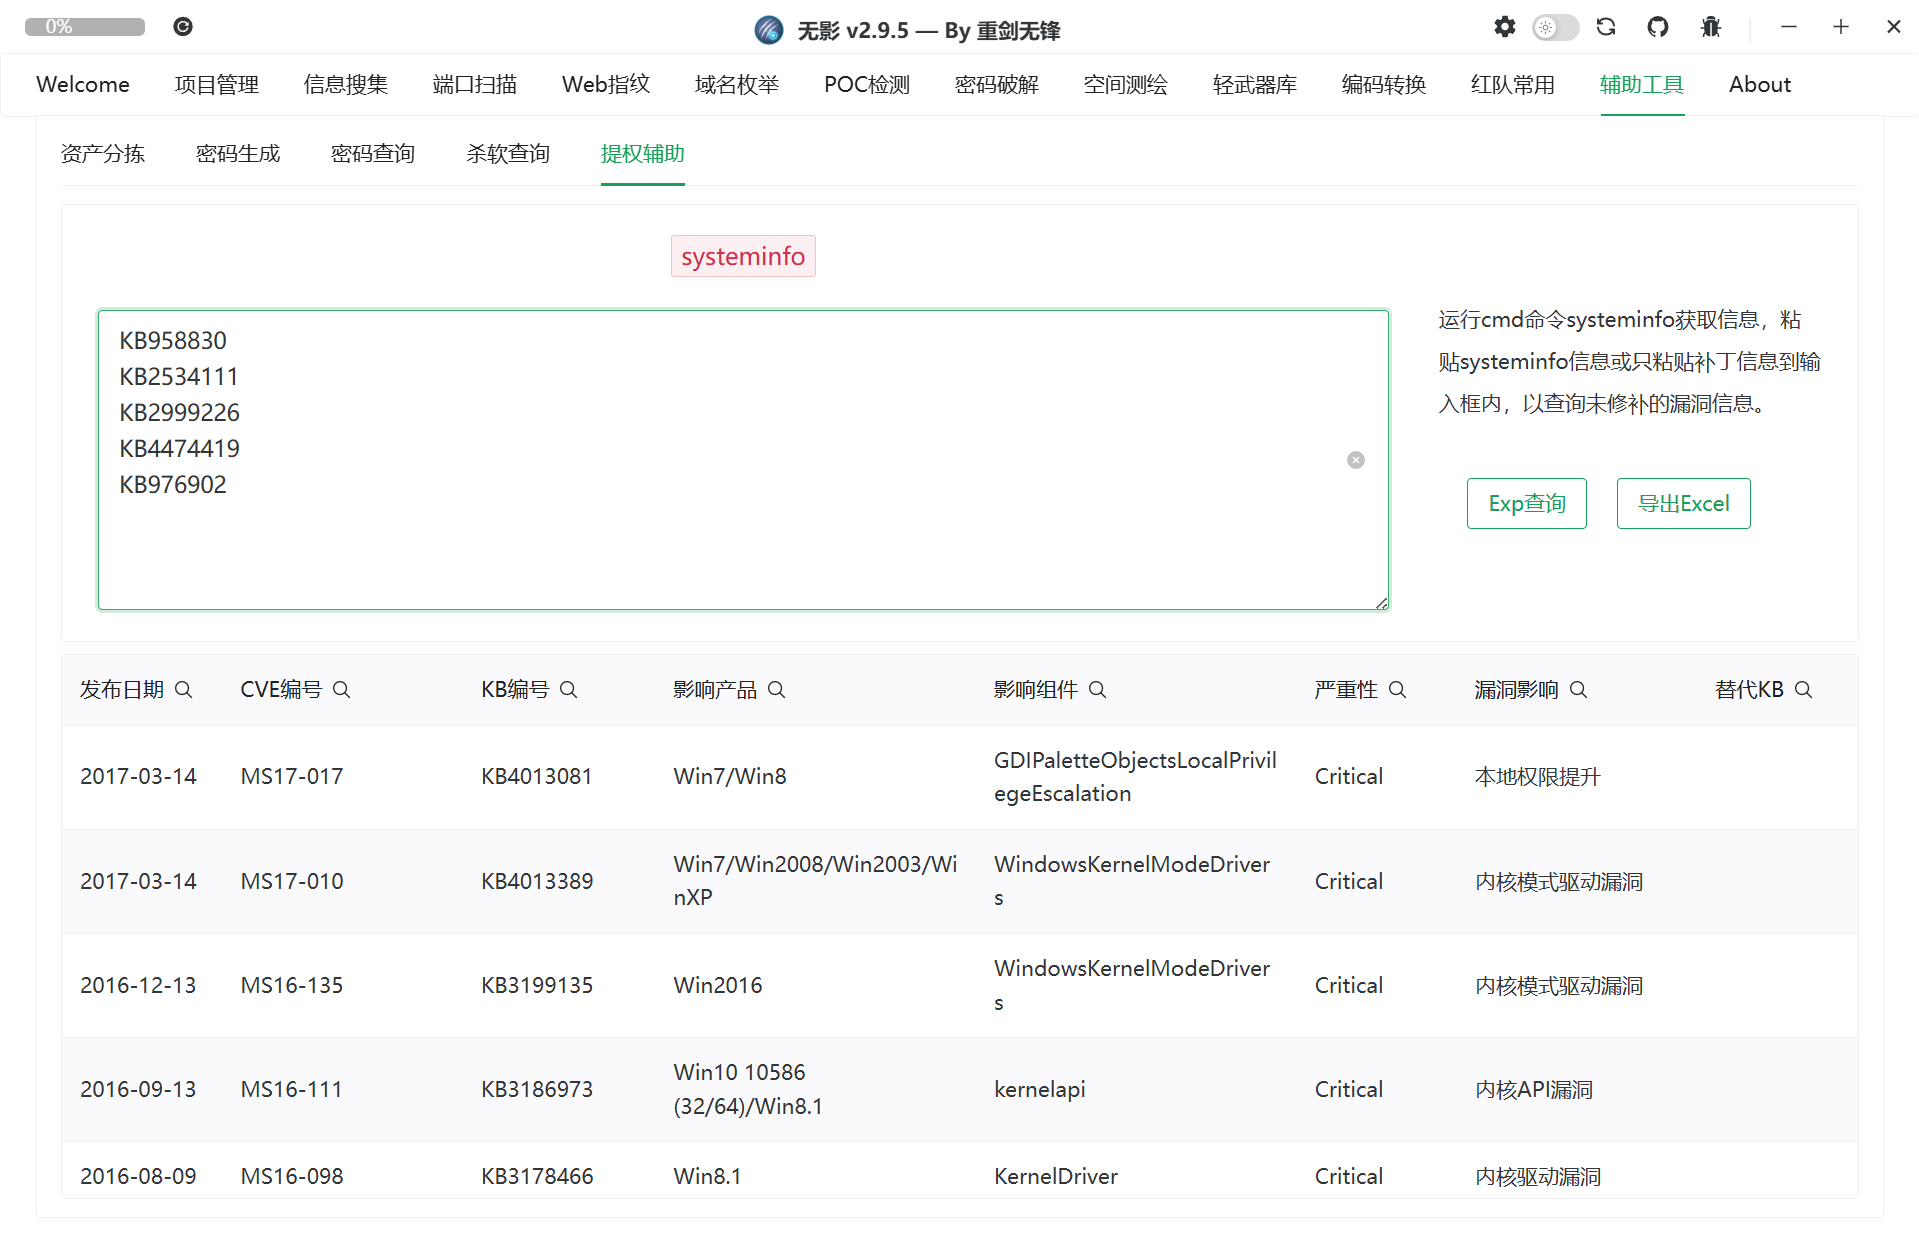Click the circular icon beside progress bar
Screen dimensions: 1919x1245
(x=182, y=27)
